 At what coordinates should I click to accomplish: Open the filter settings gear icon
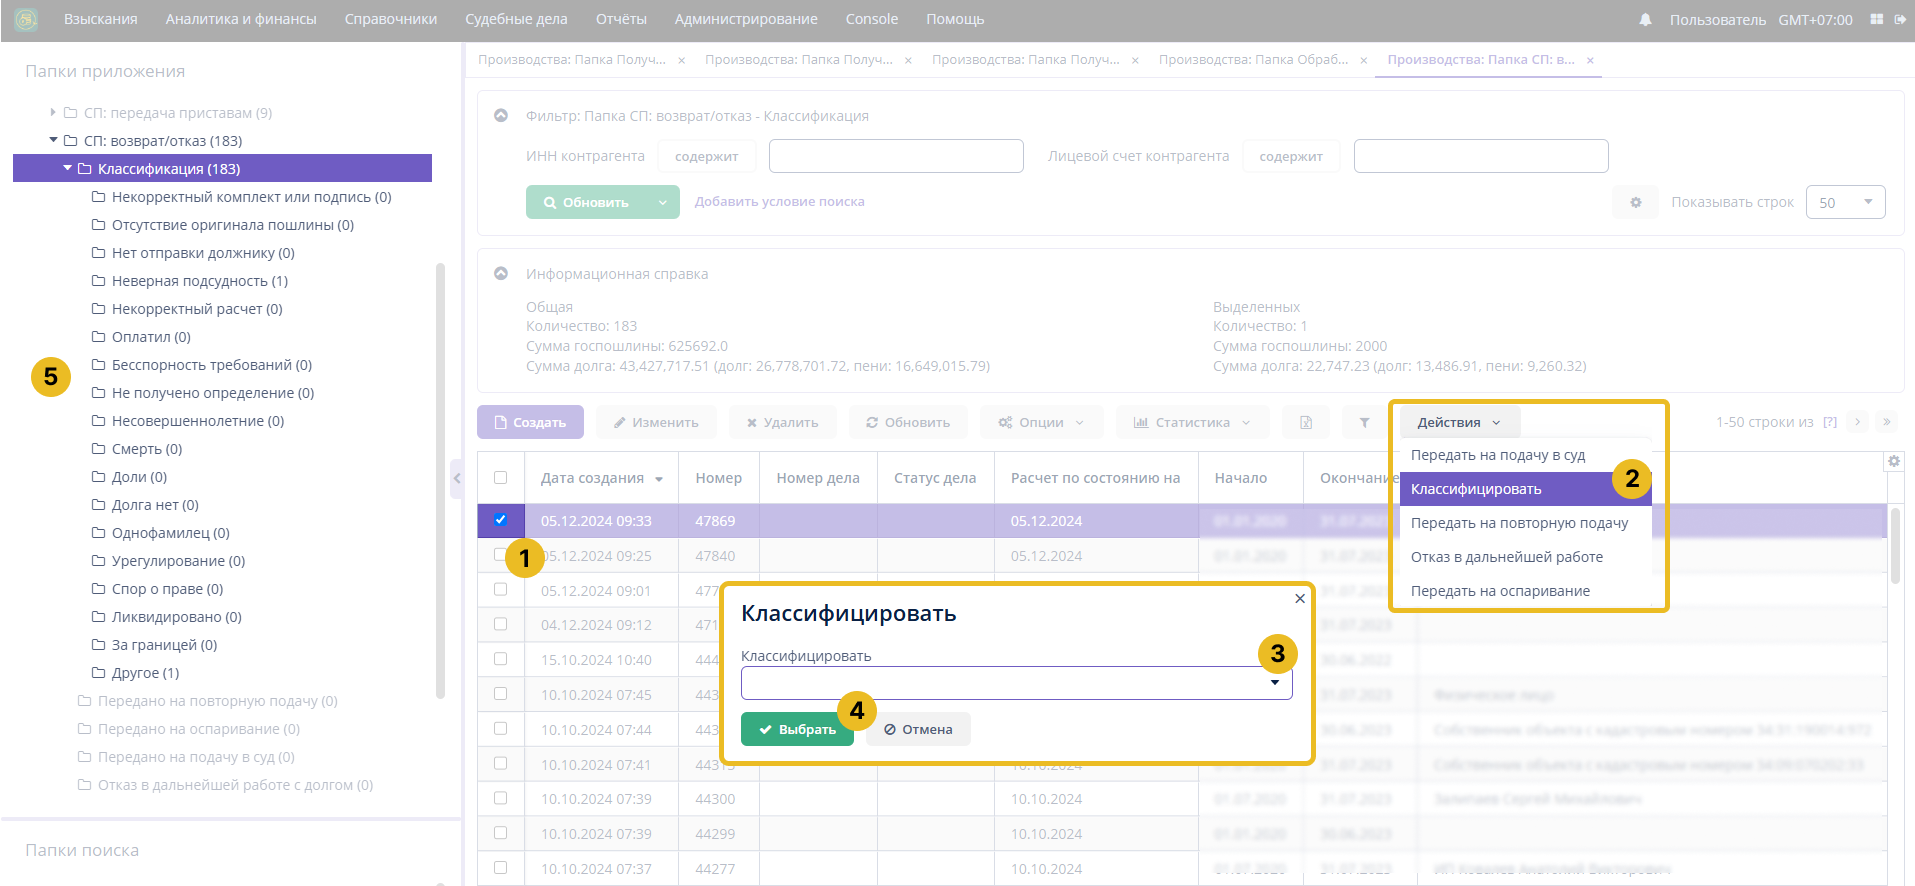(x=1636, y=202)
